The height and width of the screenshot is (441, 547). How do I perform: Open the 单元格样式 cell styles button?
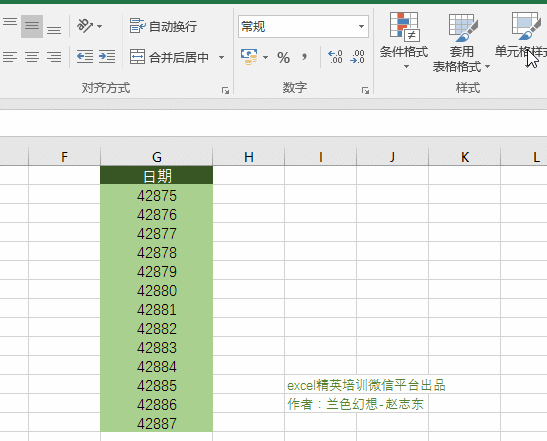(x=521, y=38)
